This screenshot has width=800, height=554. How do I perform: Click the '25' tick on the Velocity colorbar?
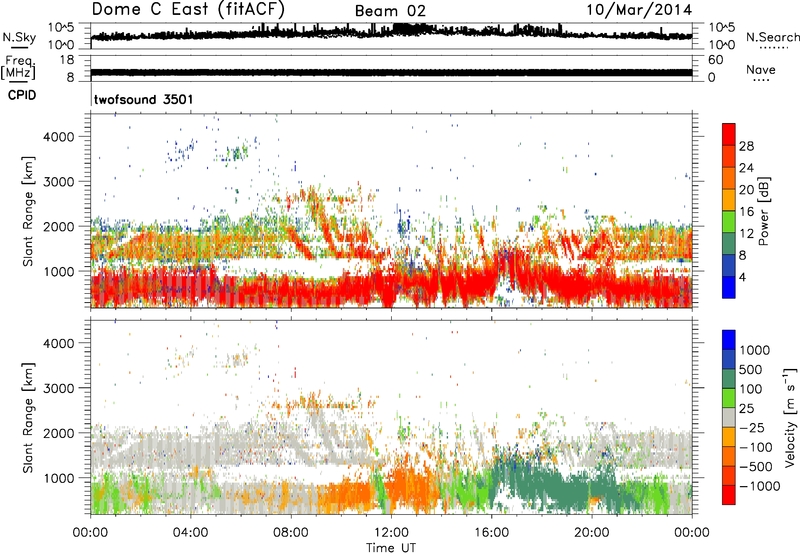point(749,408)
